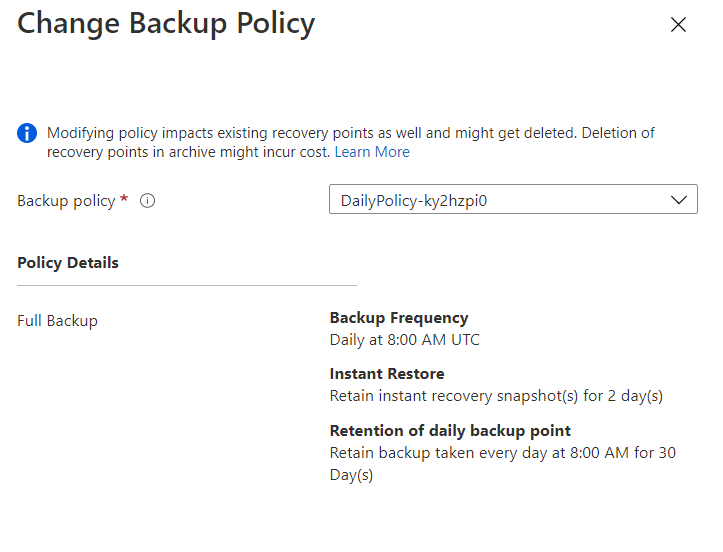Screen dimensions: 723x552
Task: Click the red required asterisk by Backup policy
Action: click(x=124, y=200)
